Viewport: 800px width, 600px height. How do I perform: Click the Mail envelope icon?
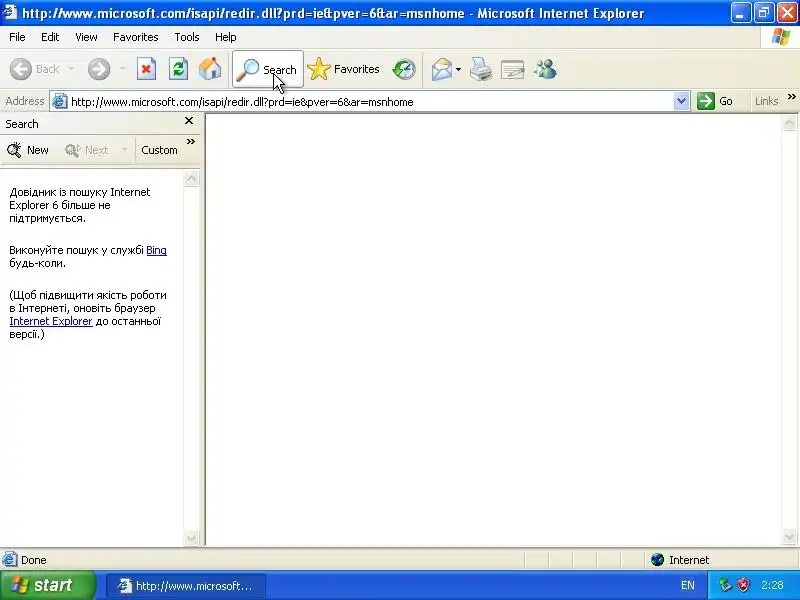442,69
